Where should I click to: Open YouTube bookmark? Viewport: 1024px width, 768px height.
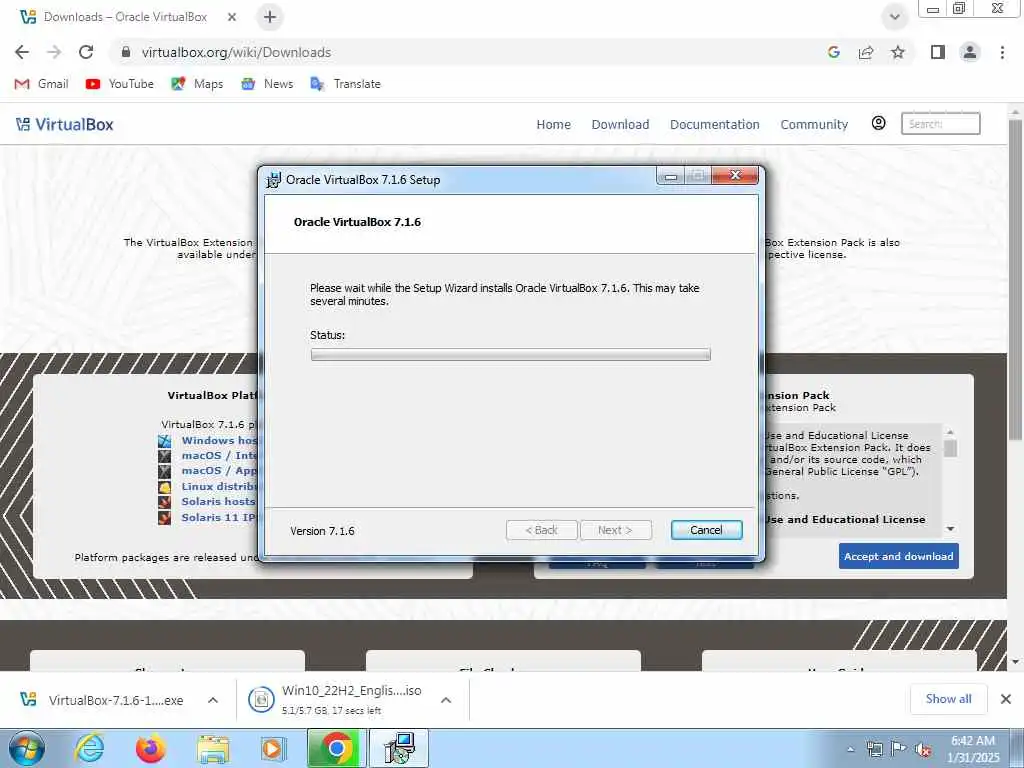click(x=120, y=84)
